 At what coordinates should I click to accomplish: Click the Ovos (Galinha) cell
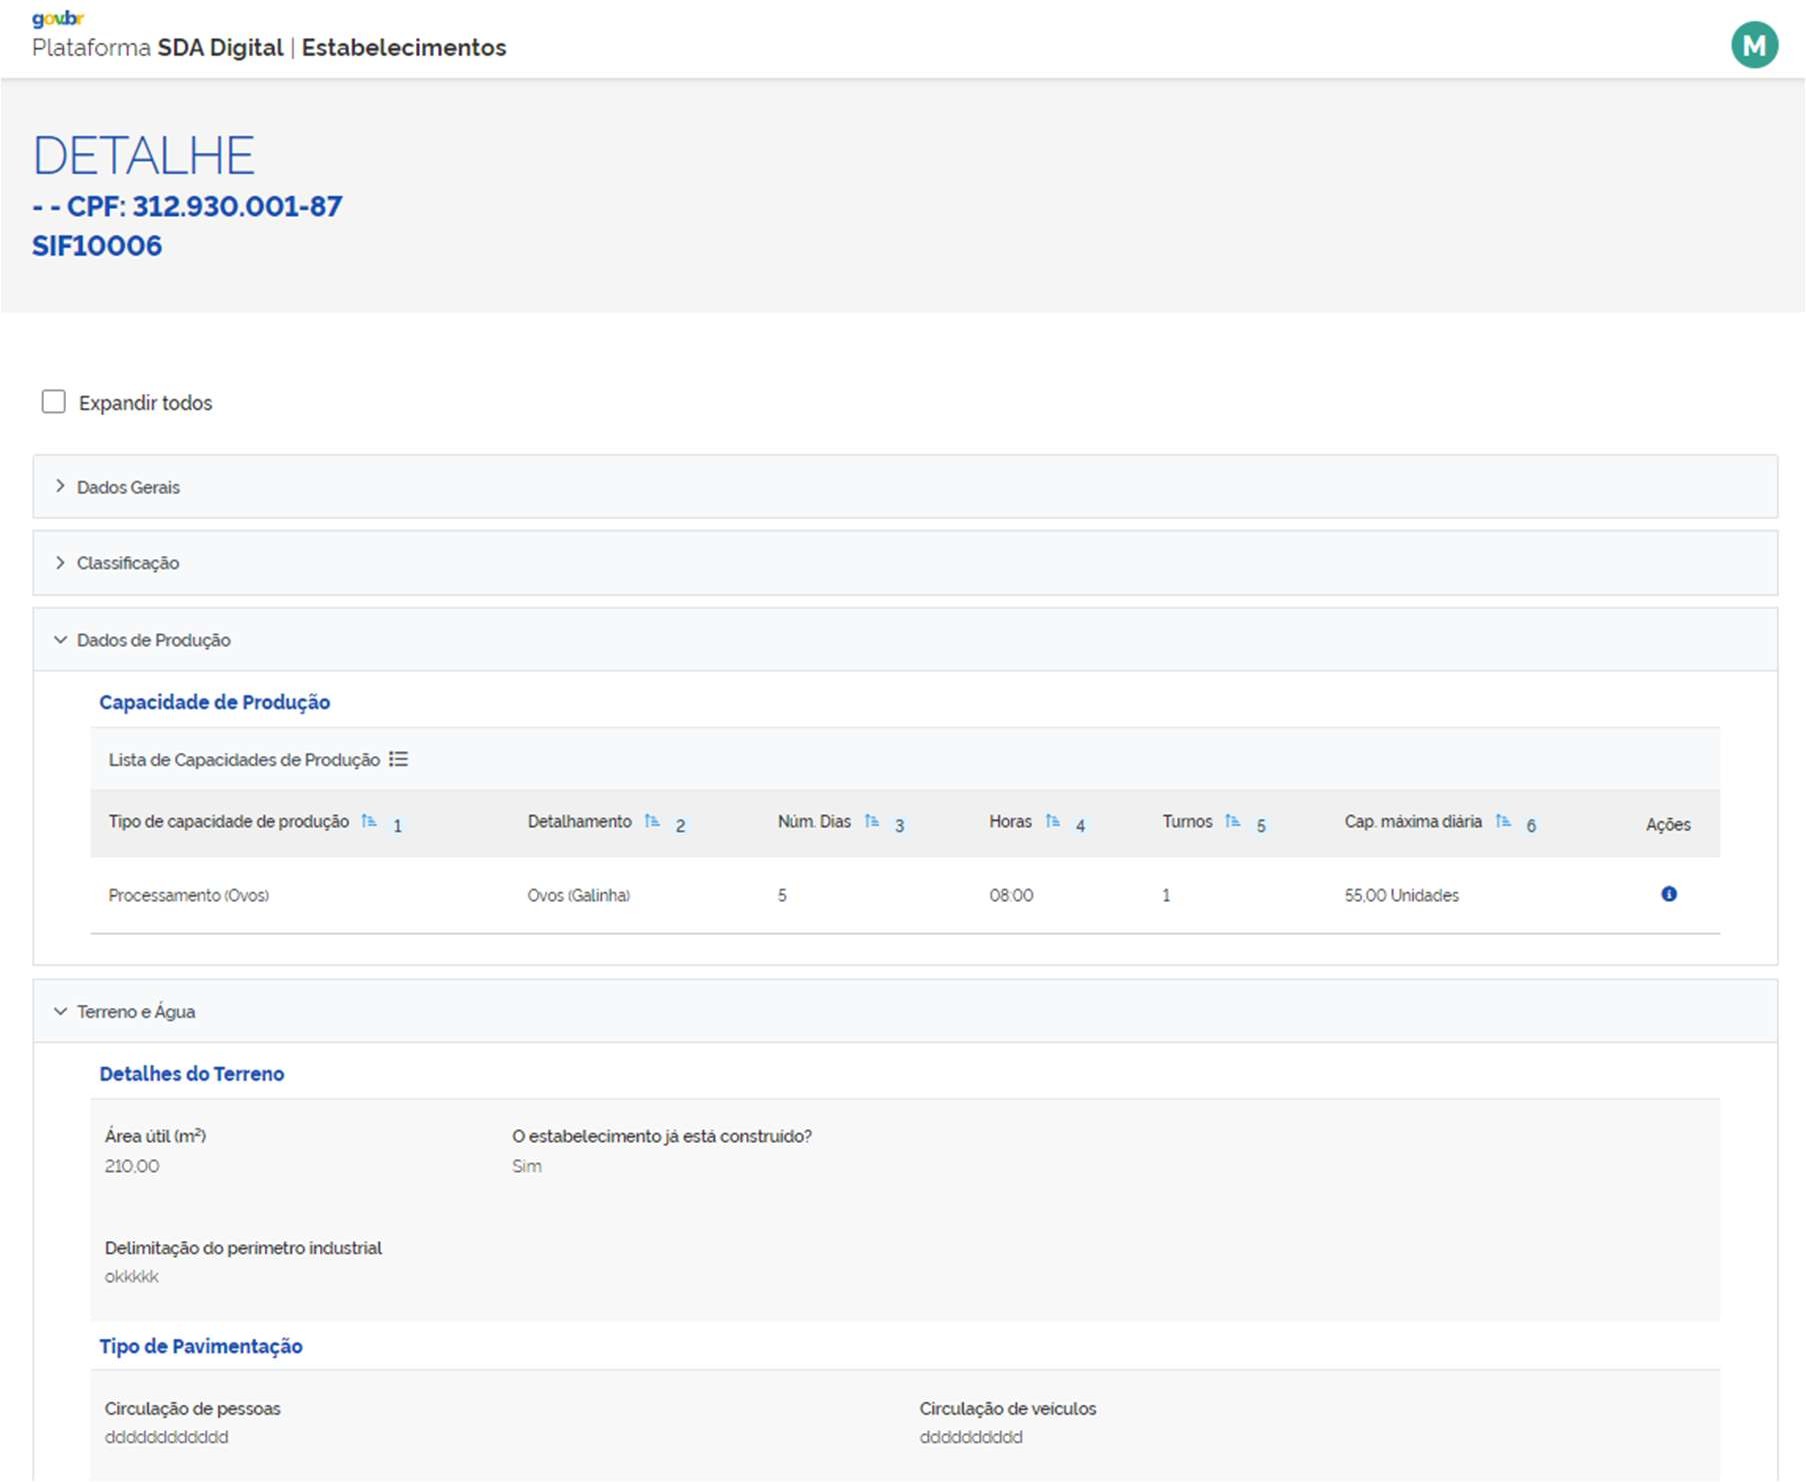point(578,895)
